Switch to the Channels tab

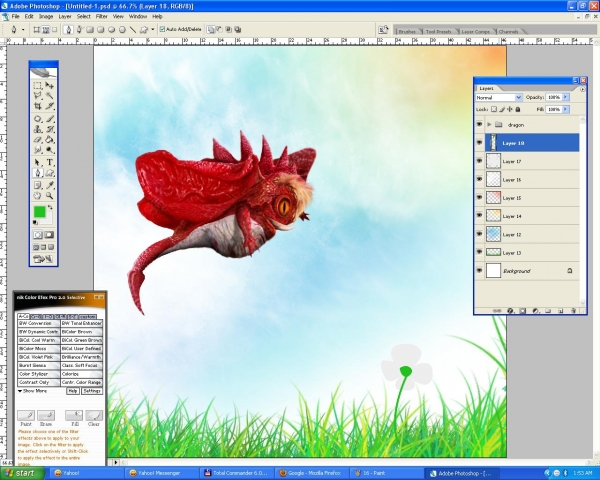[509, 31]
